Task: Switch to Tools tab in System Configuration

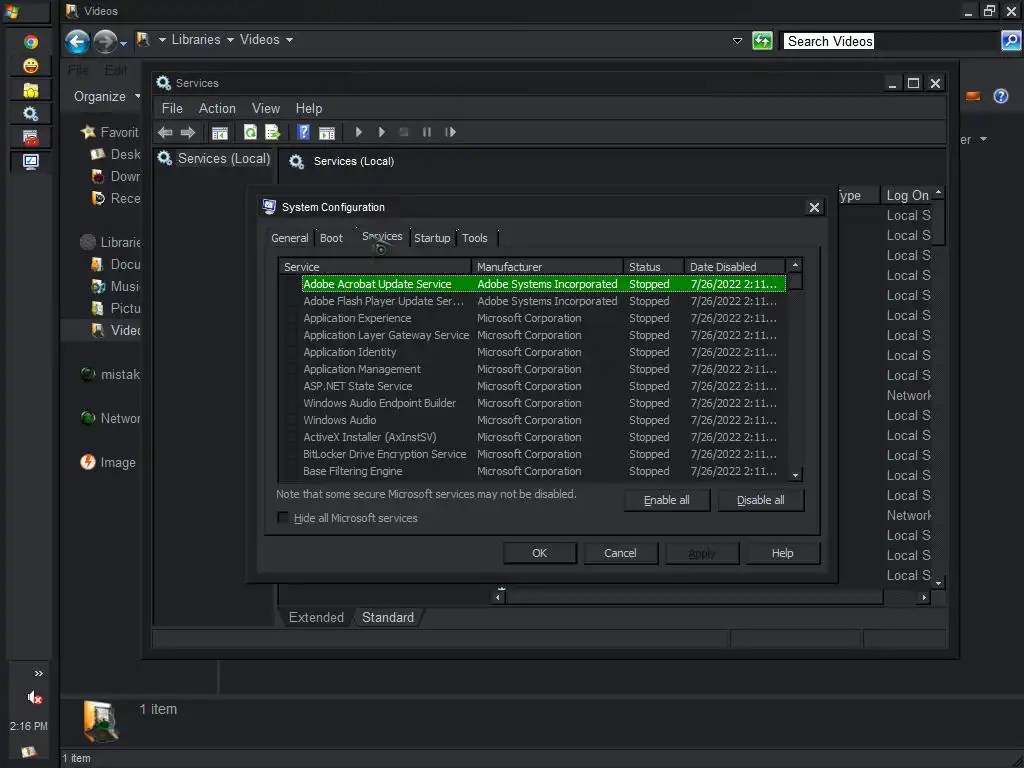Action: [475, 238]
